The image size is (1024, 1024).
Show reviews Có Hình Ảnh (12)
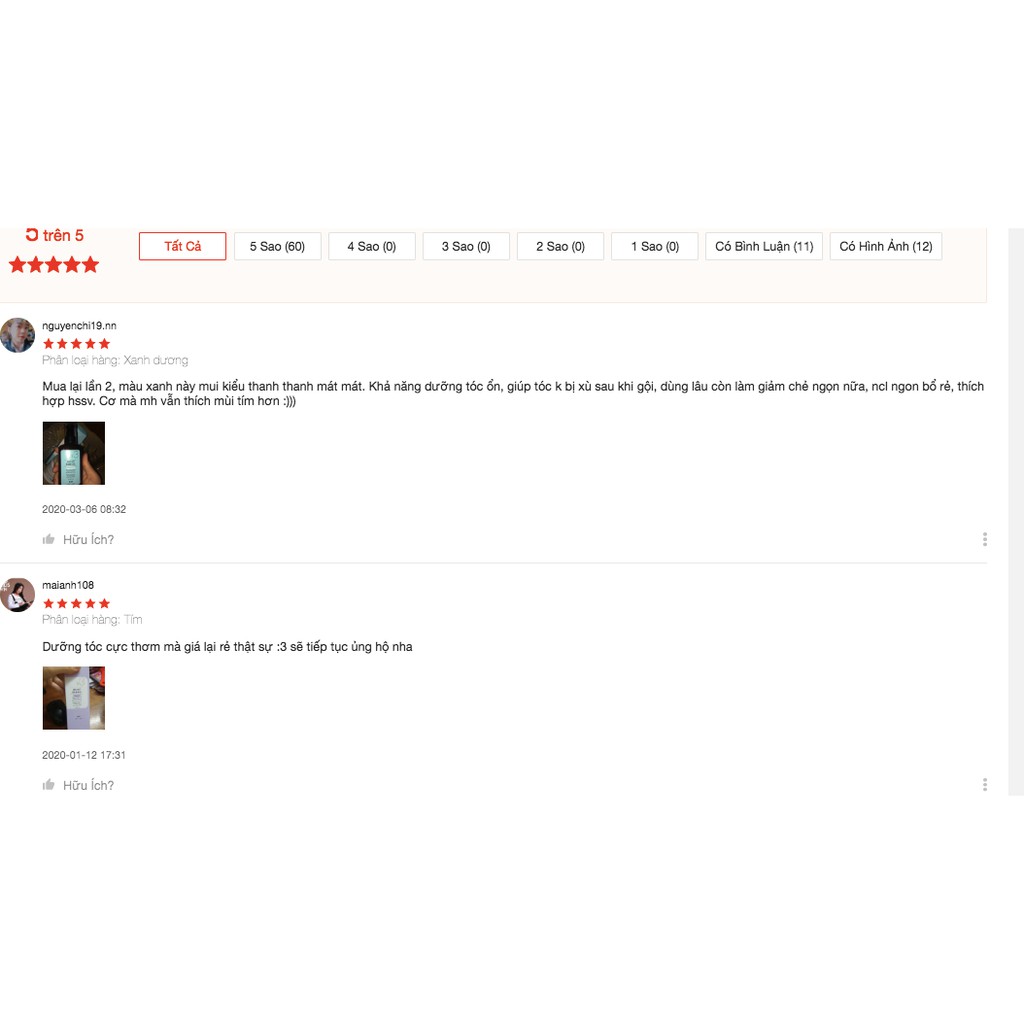tap(886, 246)
